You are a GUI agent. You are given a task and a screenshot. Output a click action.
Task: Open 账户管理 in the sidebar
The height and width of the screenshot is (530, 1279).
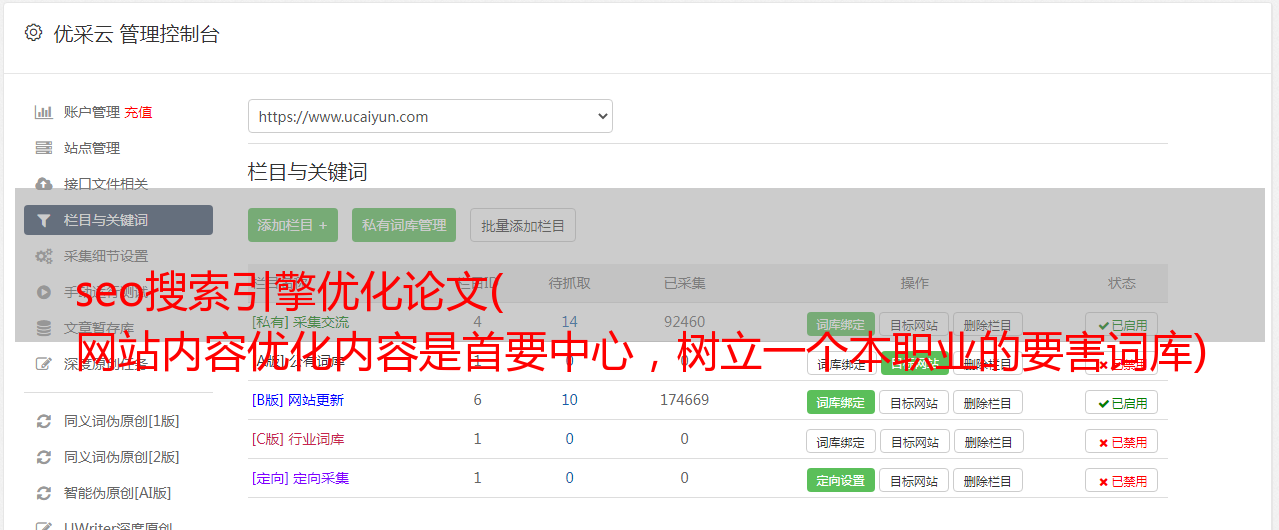click(x=92, y=112)
